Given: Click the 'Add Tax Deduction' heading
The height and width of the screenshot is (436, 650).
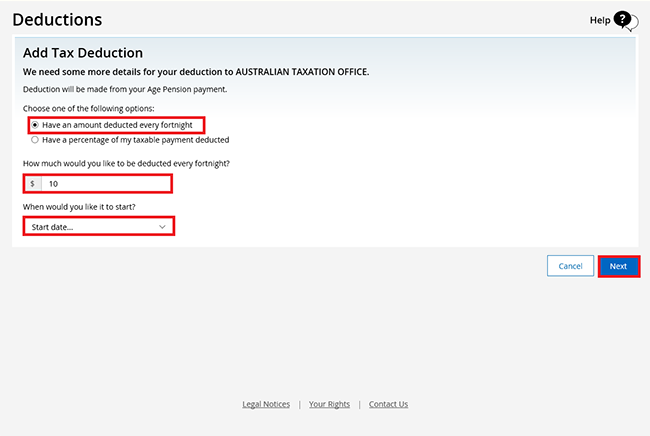Looking at the screenshot, I should coord(83,53).
